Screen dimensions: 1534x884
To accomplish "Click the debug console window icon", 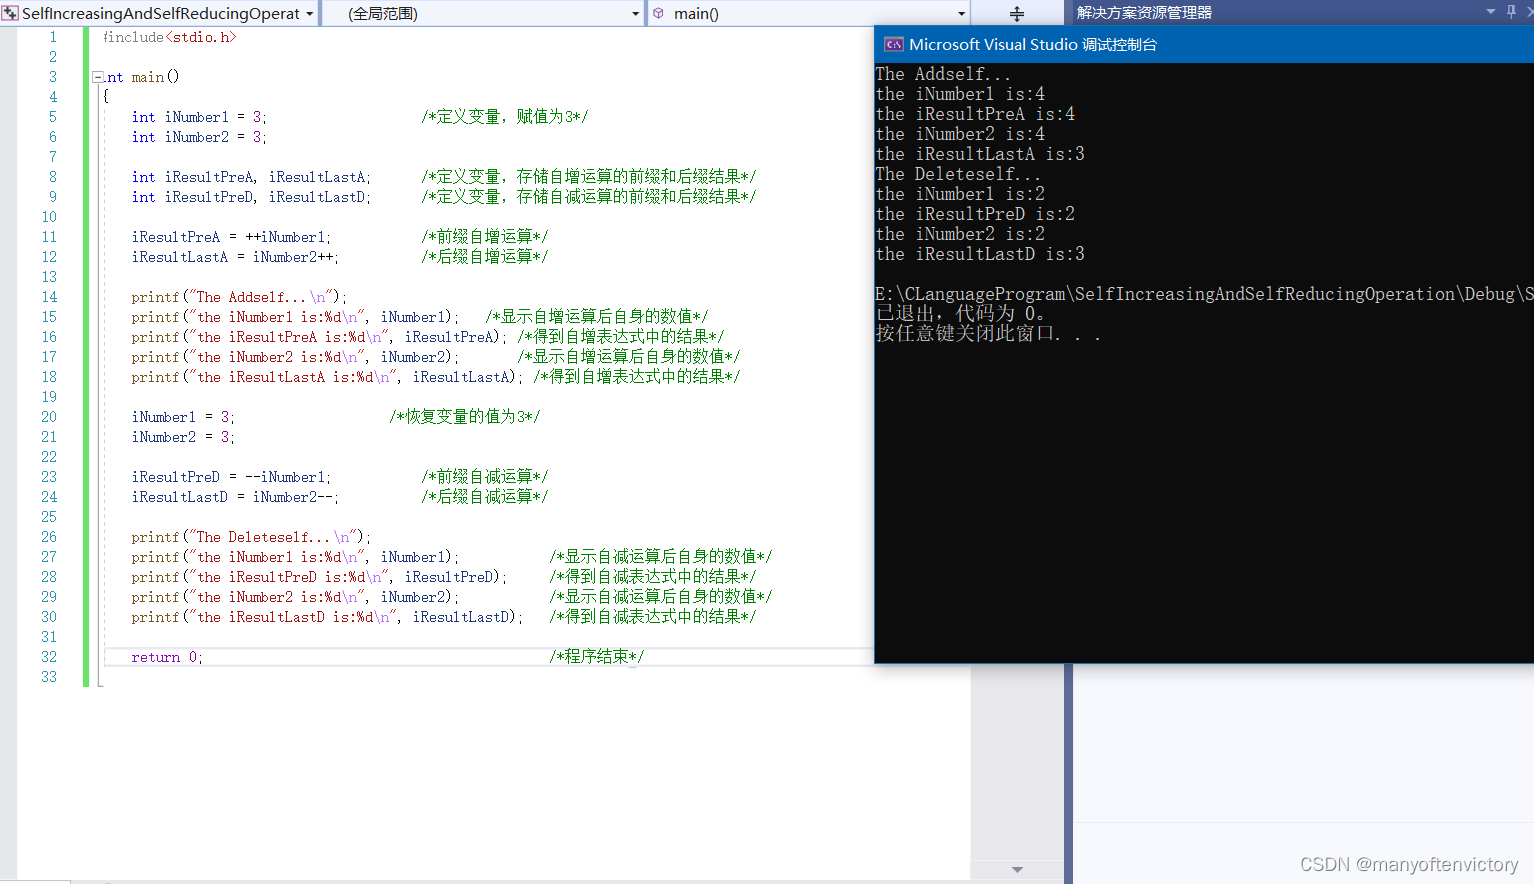I will tap(893, 44).
